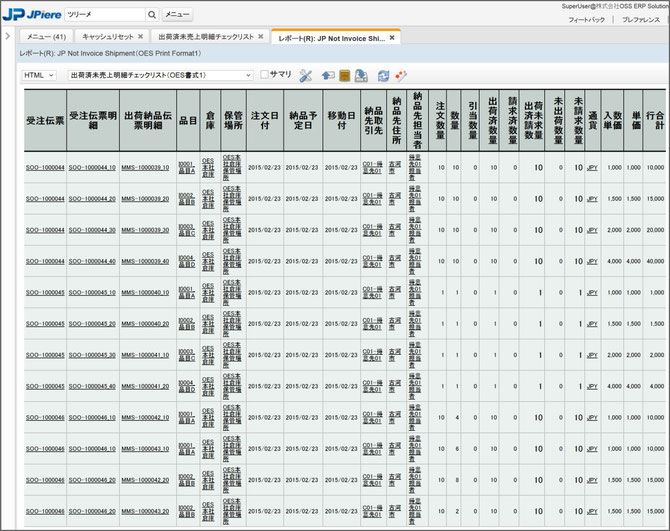Viewport: 670px width, 531px height.
Task: Click product link in MMS-1000039.20 row
Action: [x=187, y=199]
